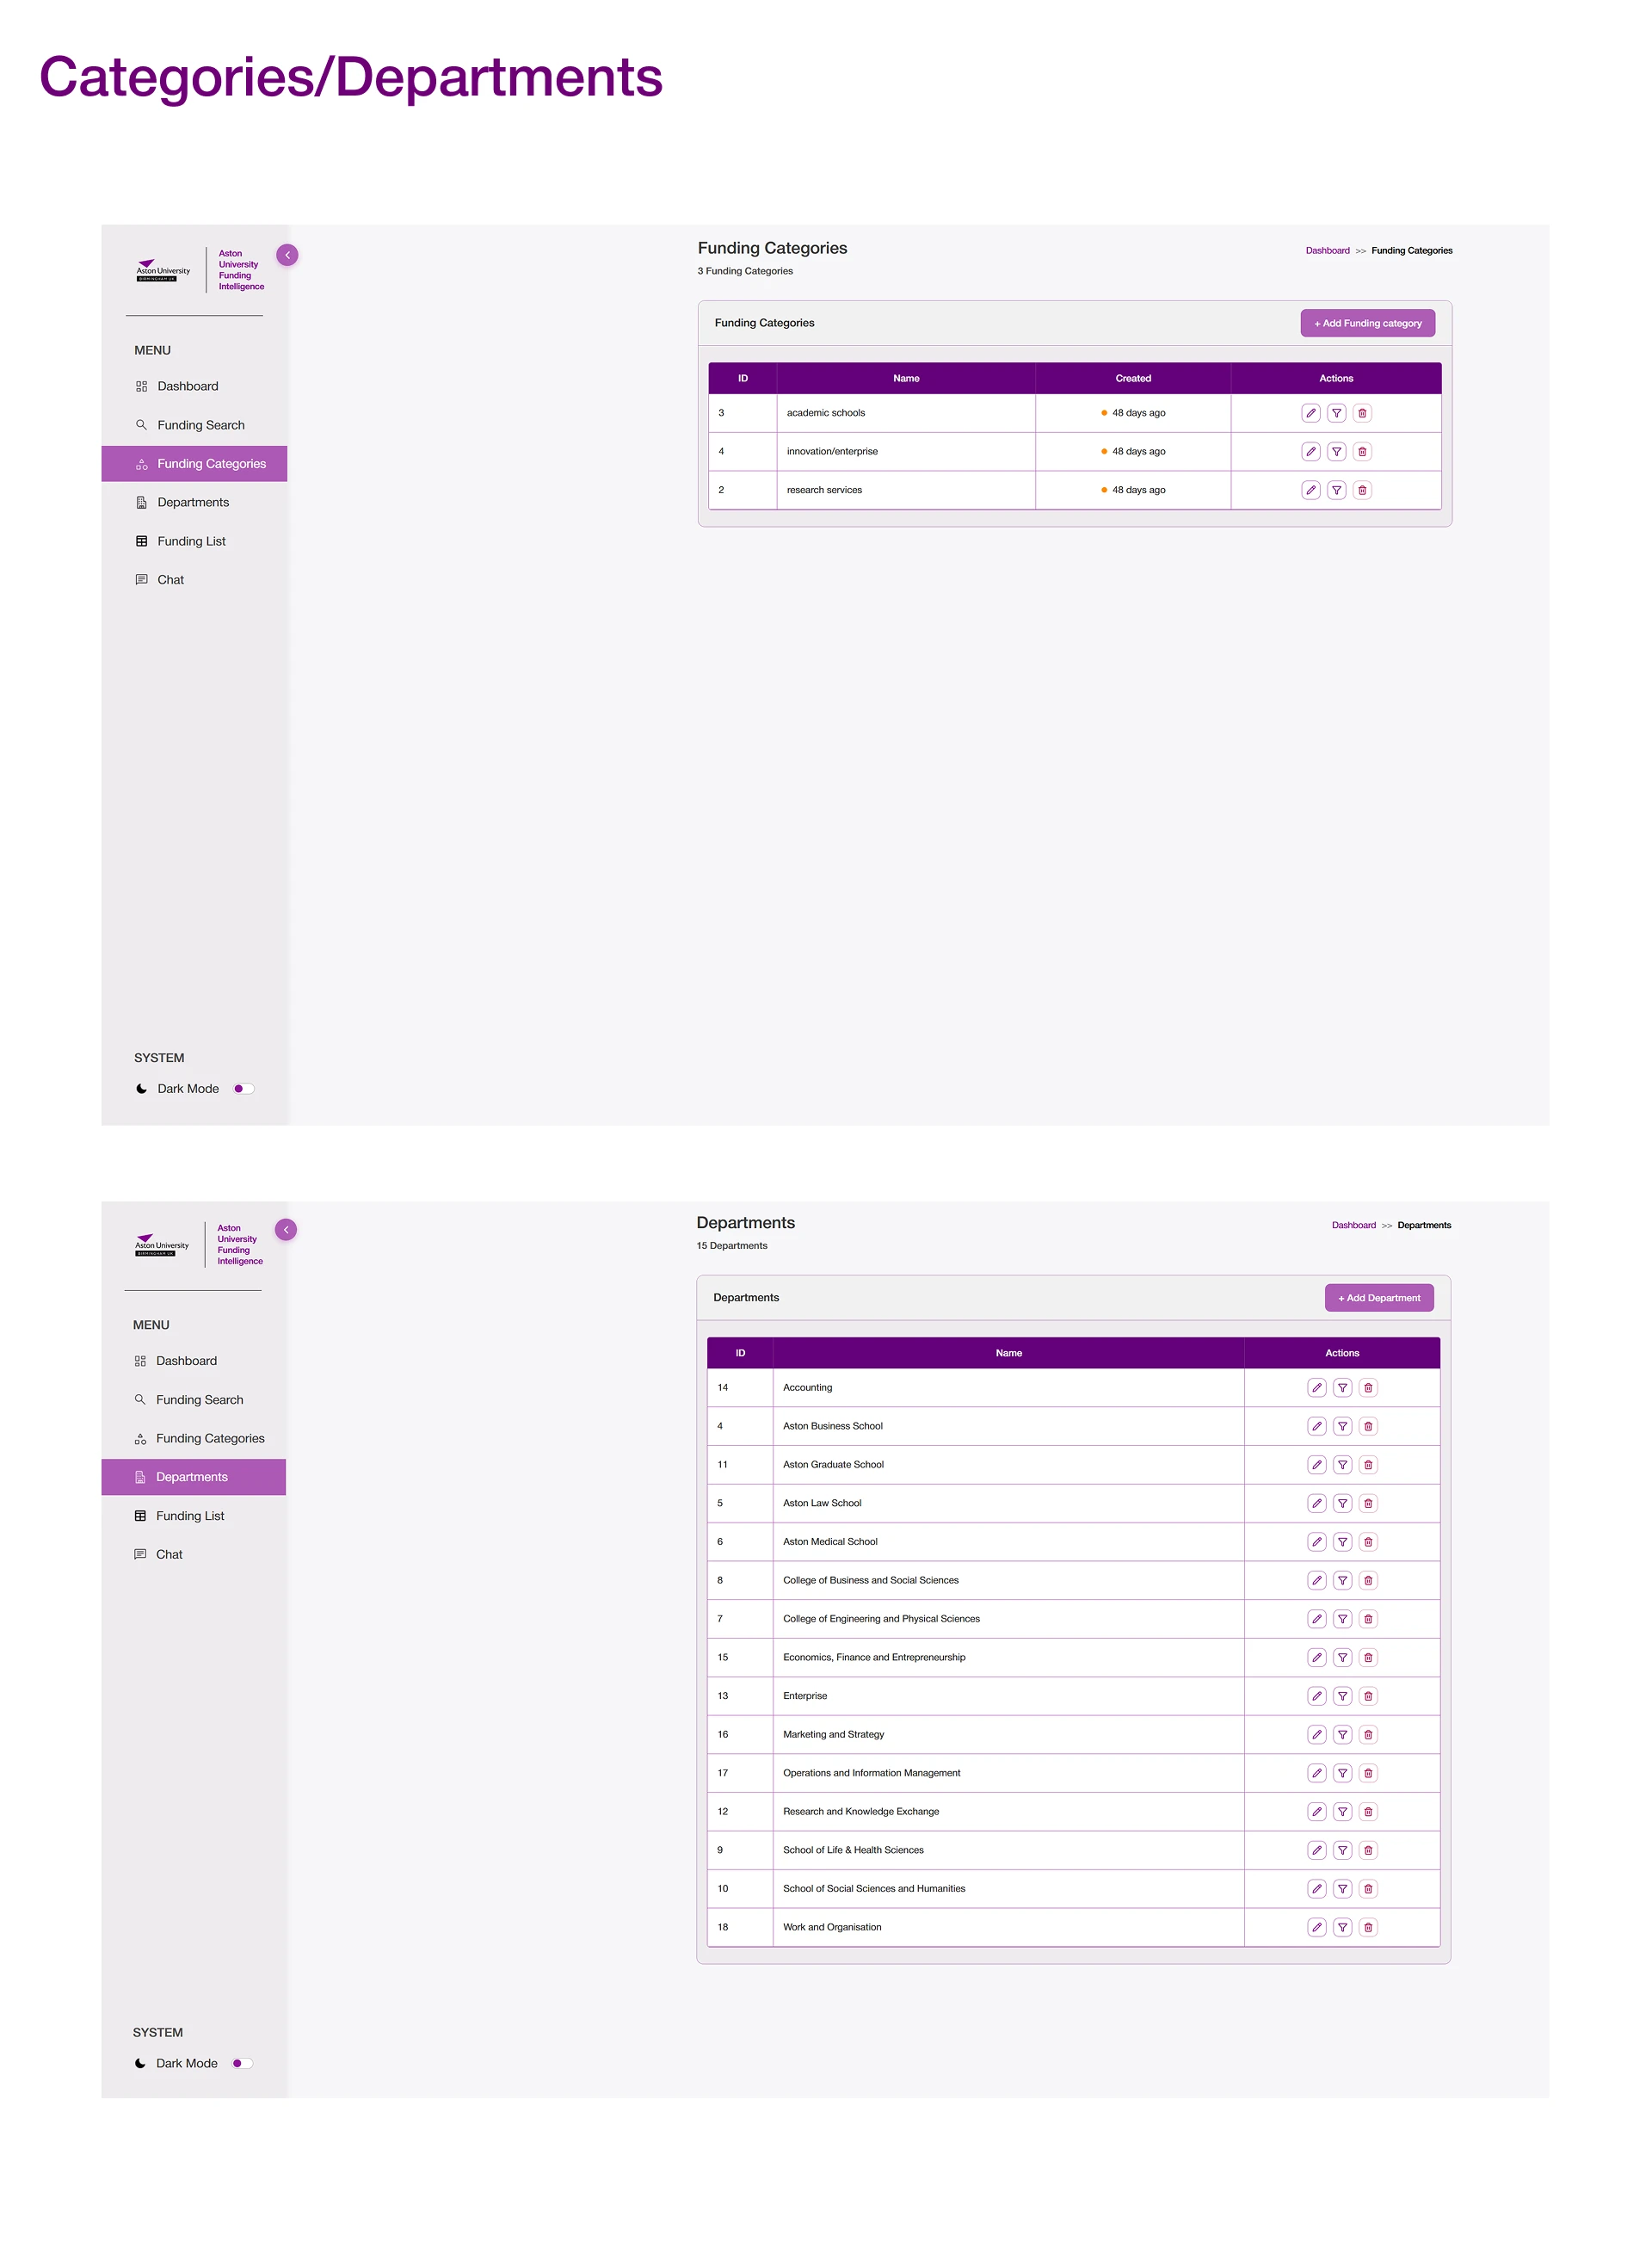Click the Add Funding category button
This screenshot has width=1652, height=2248.
click(x=1367, y=323)
